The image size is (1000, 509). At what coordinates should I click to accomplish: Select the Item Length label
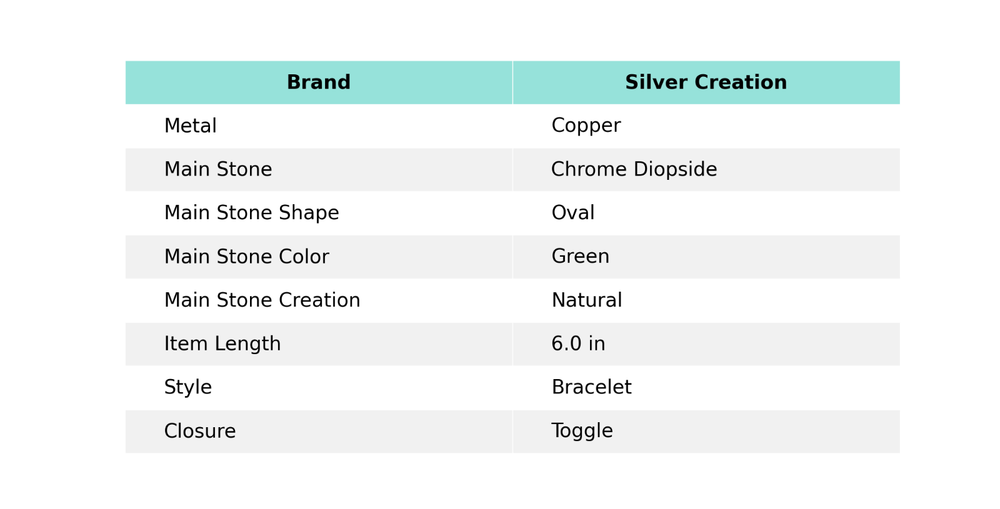(222, 344)
